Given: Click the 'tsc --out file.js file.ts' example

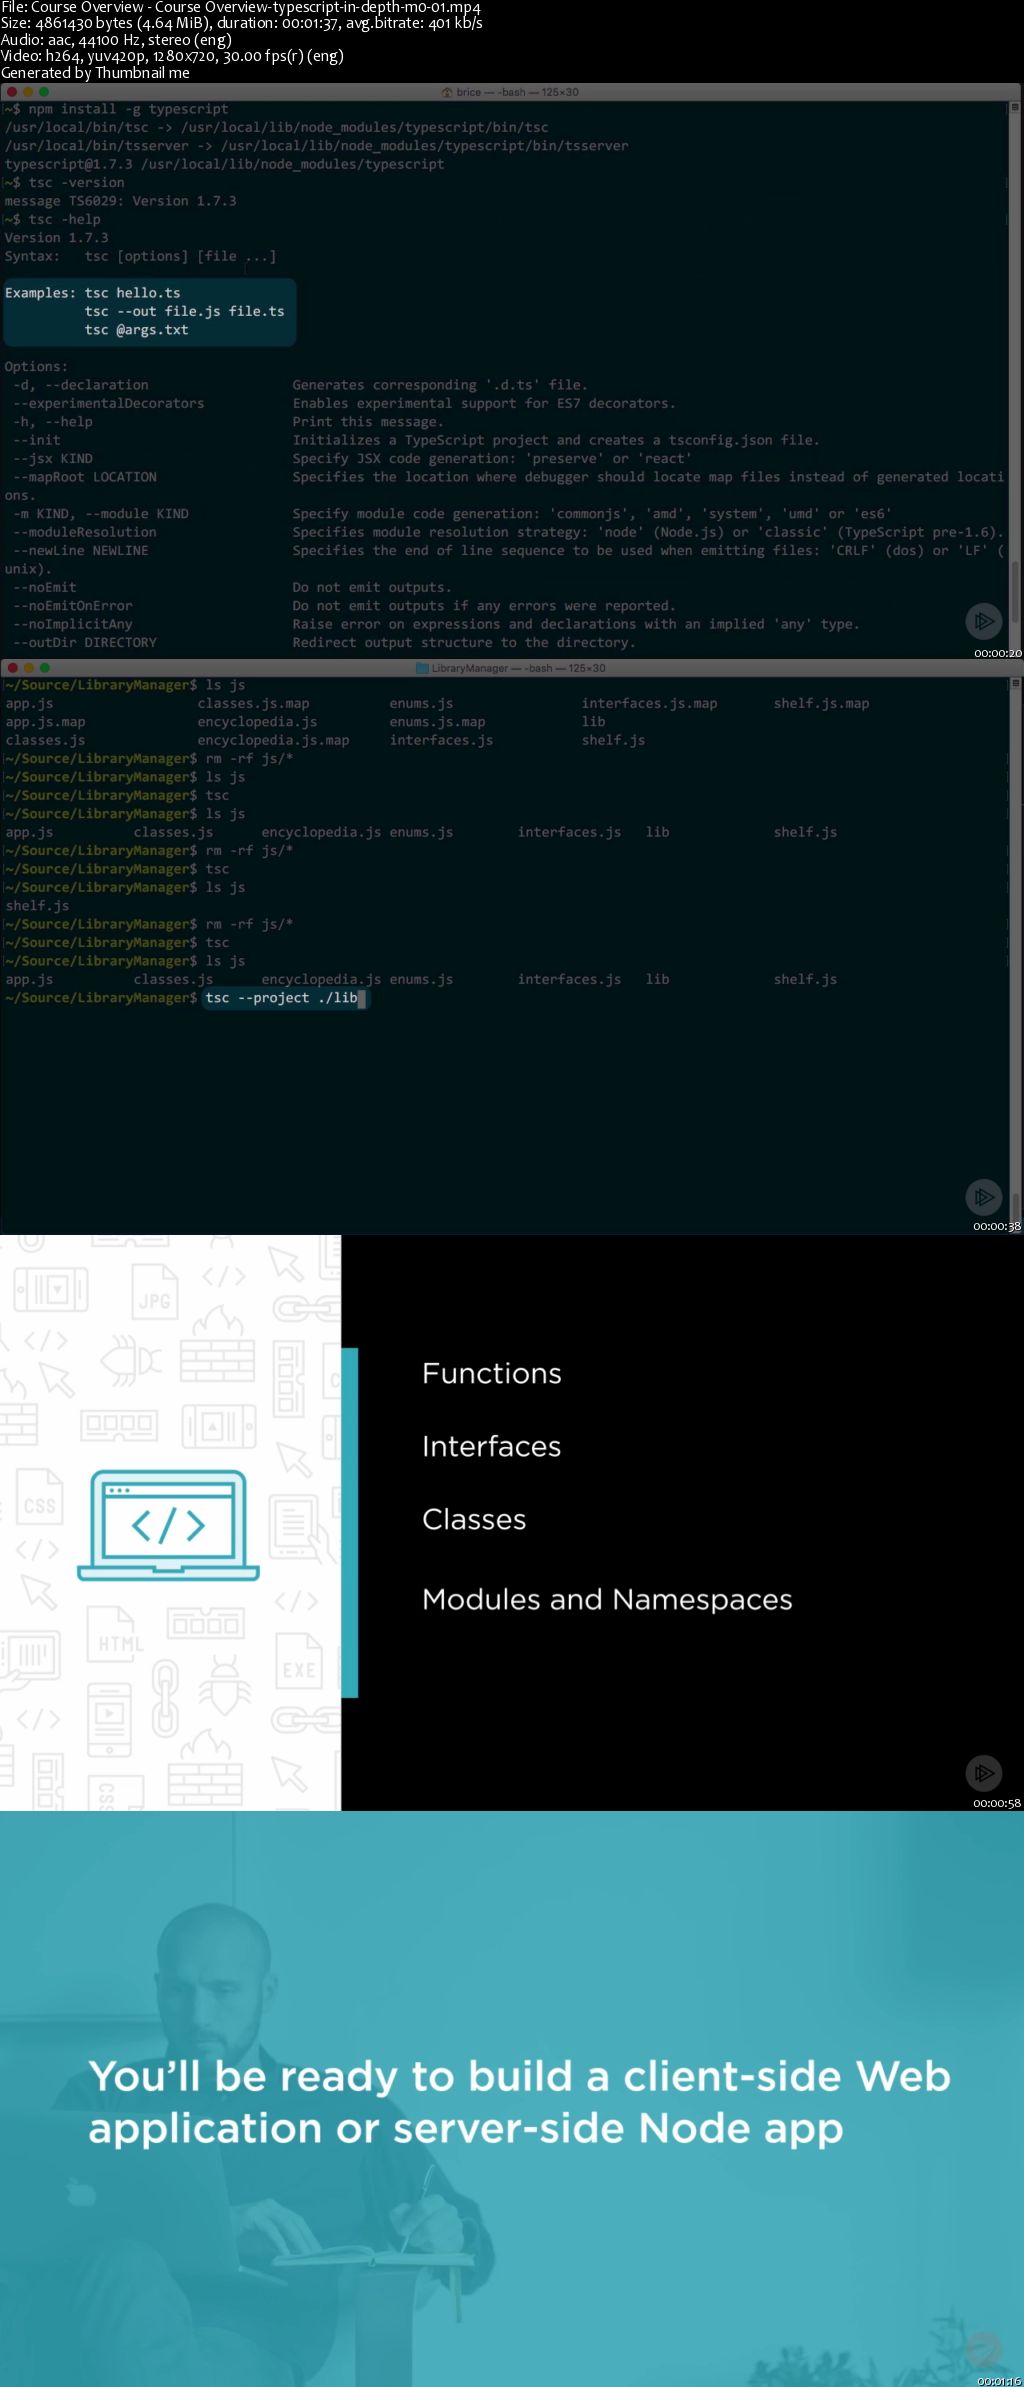Looking at the screenshot, I should [x=184, y=312].
